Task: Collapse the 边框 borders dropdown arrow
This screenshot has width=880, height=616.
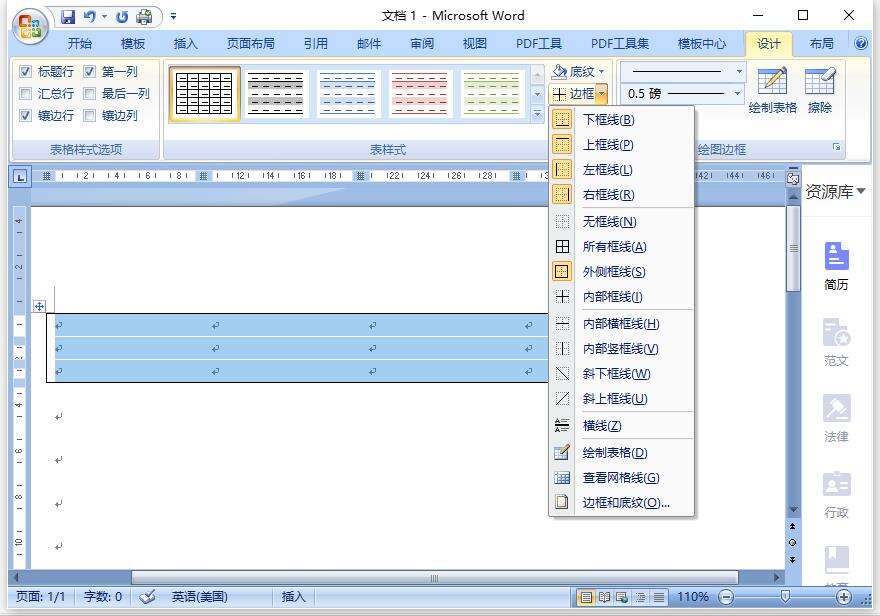Action: click(602, 94)
